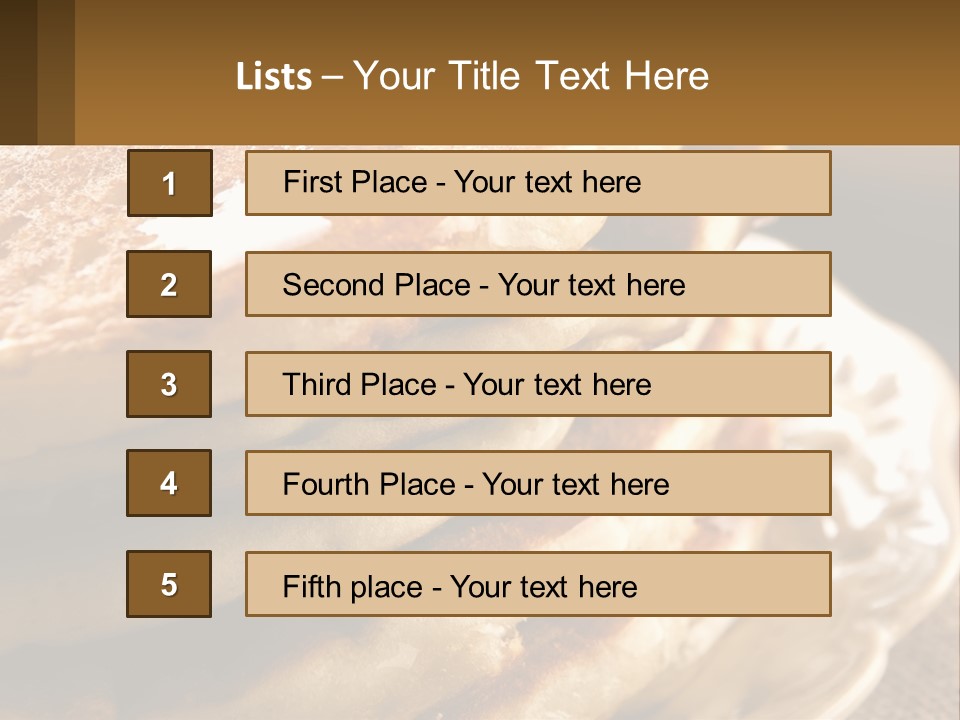Select the number 3 box
960x720 pixels.
coord(169,384)
